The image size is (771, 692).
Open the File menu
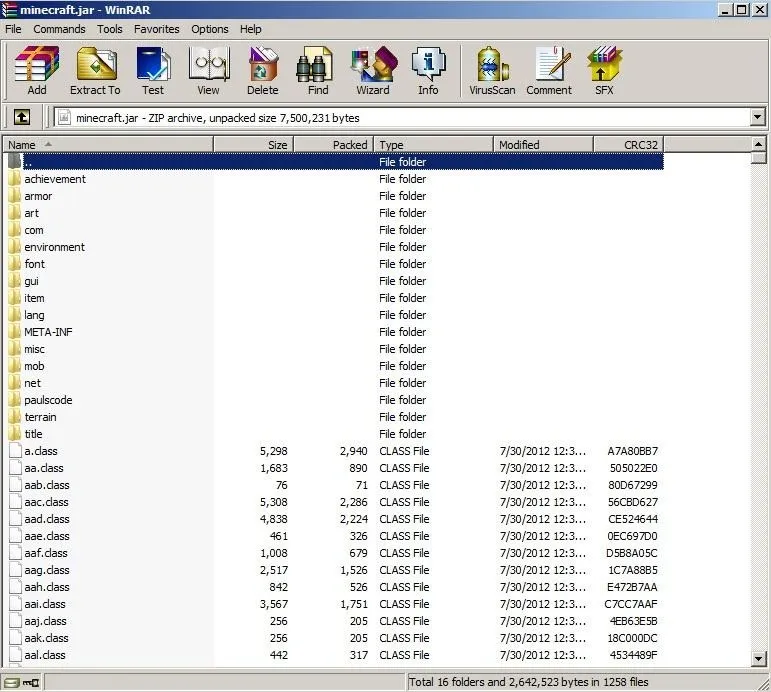(x=13, y=29)
